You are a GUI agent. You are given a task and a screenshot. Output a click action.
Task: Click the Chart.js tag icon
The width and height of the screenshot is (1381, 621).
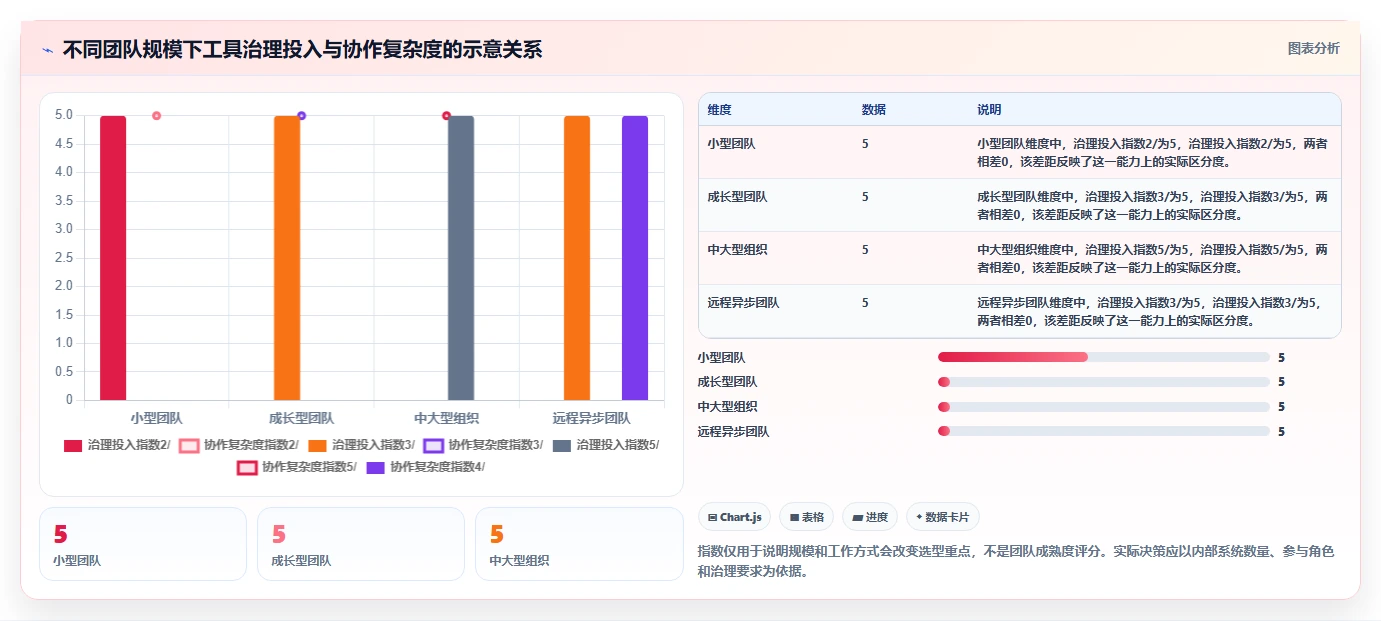click(712, 517)
